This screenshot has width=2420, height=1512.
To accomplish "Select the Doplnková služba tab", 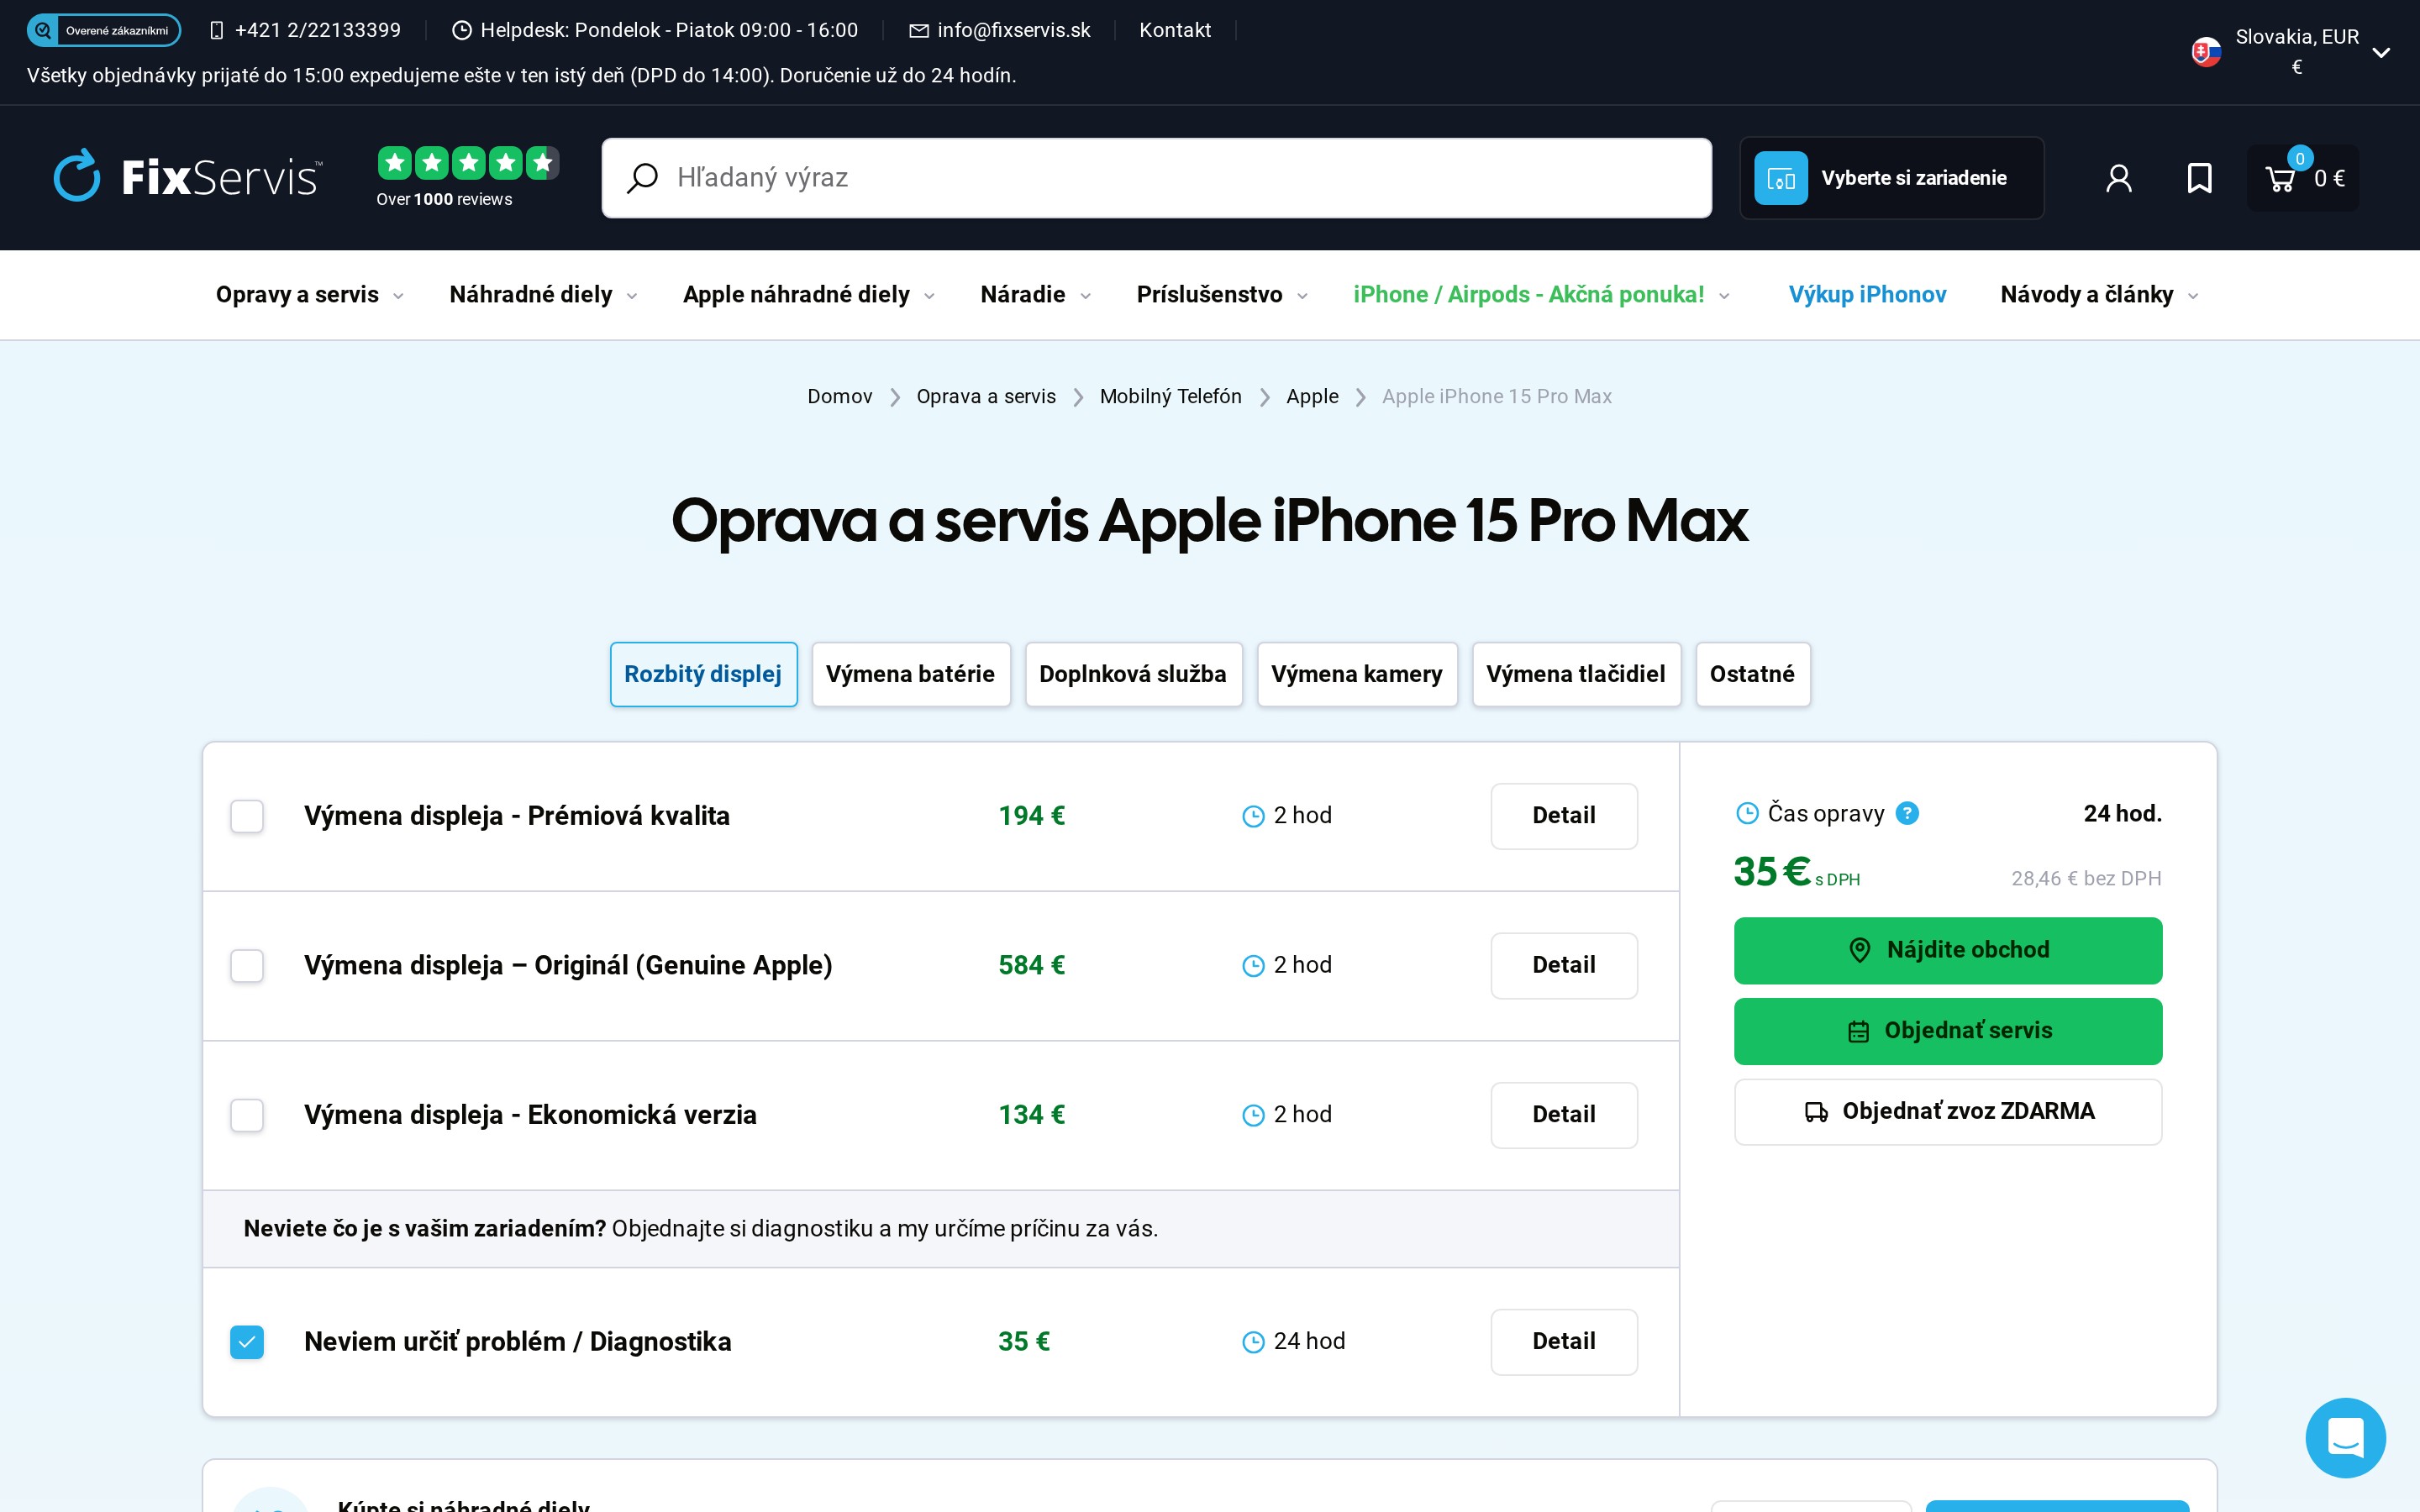I will tap(1133, 674).
